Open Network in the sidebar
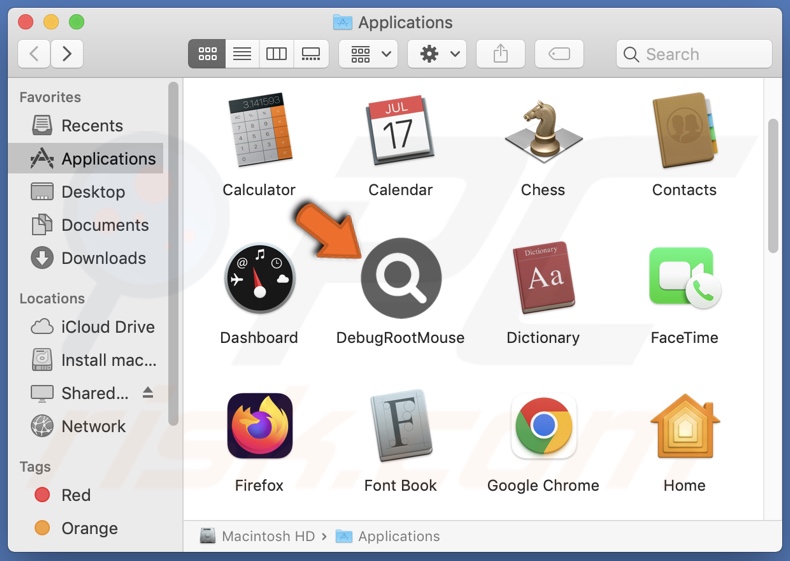 tap(86, 426)
